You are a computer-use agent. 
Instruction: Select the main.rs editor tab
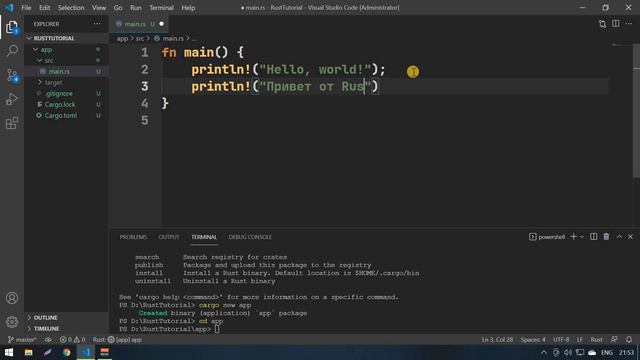(139, 24)
